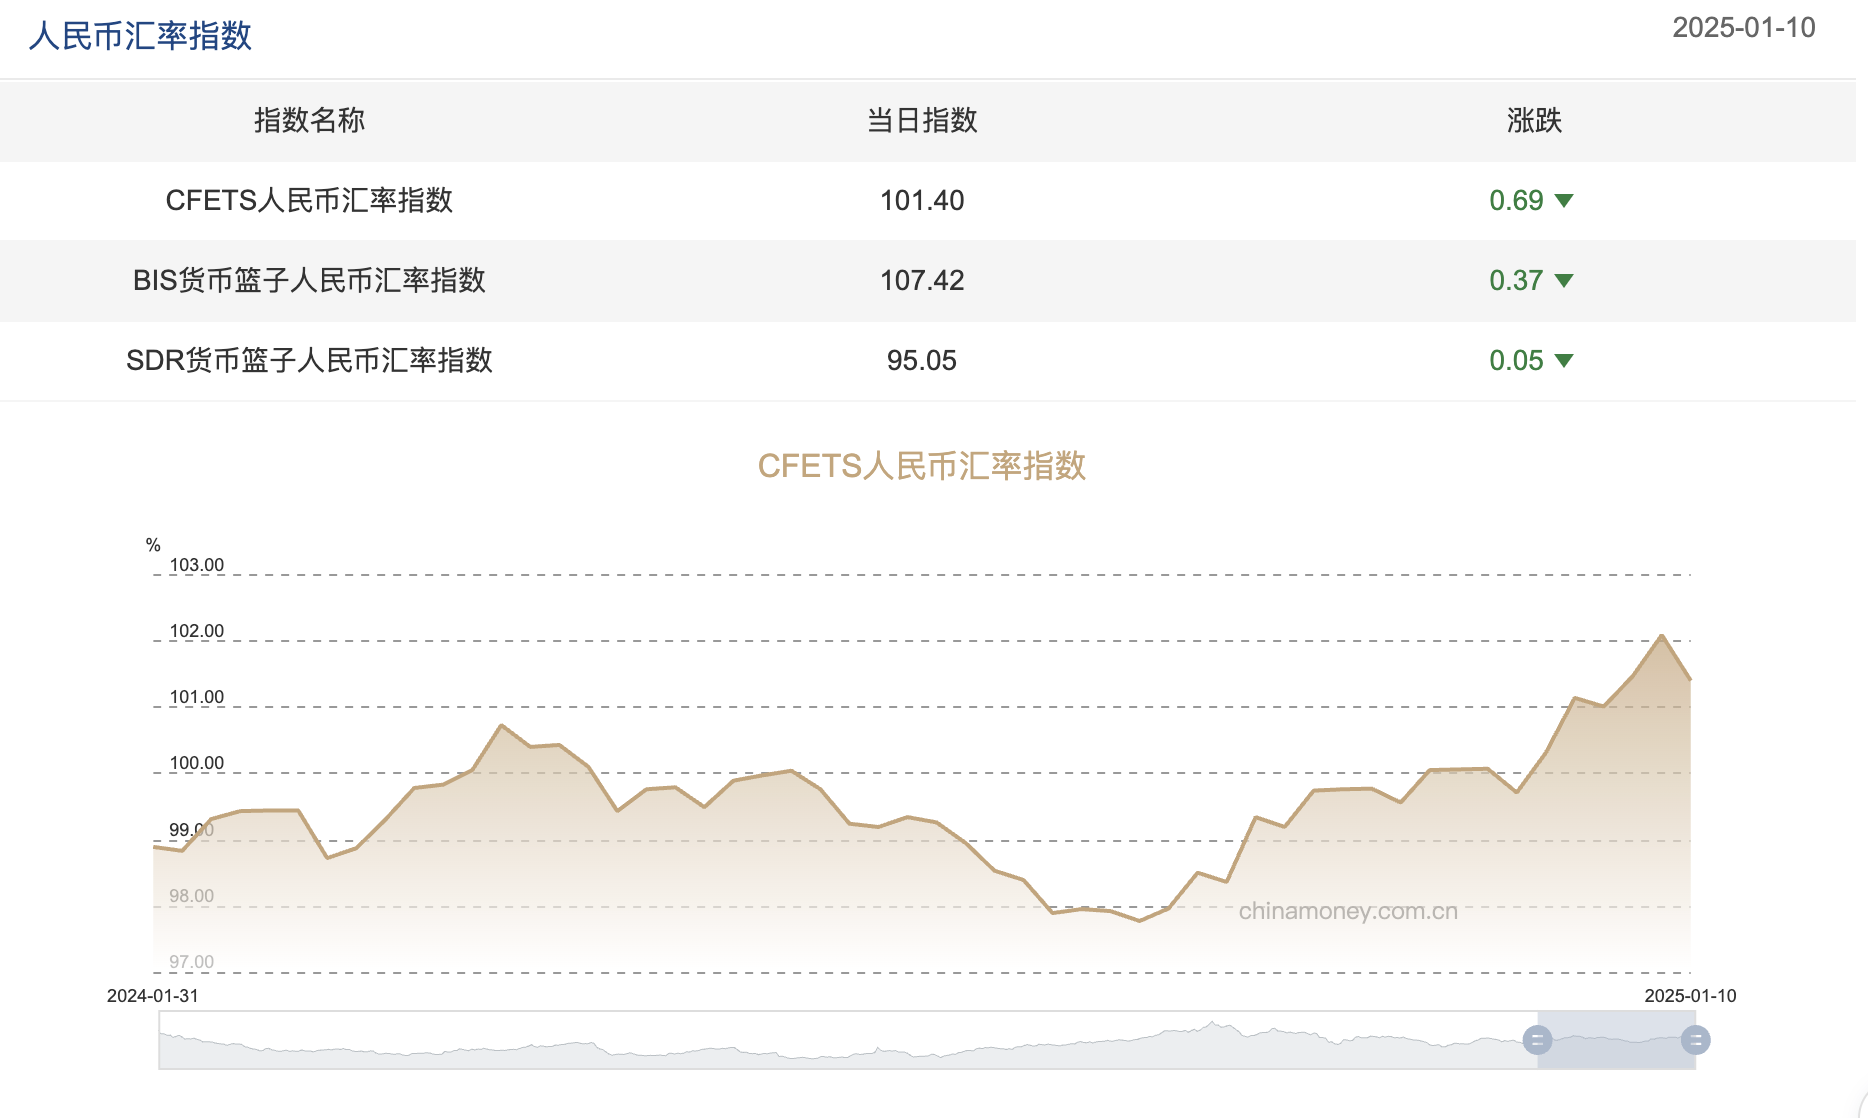
Task: Click the 2025-01-10 date in the top corner
Action: (x=1744, y=27)
